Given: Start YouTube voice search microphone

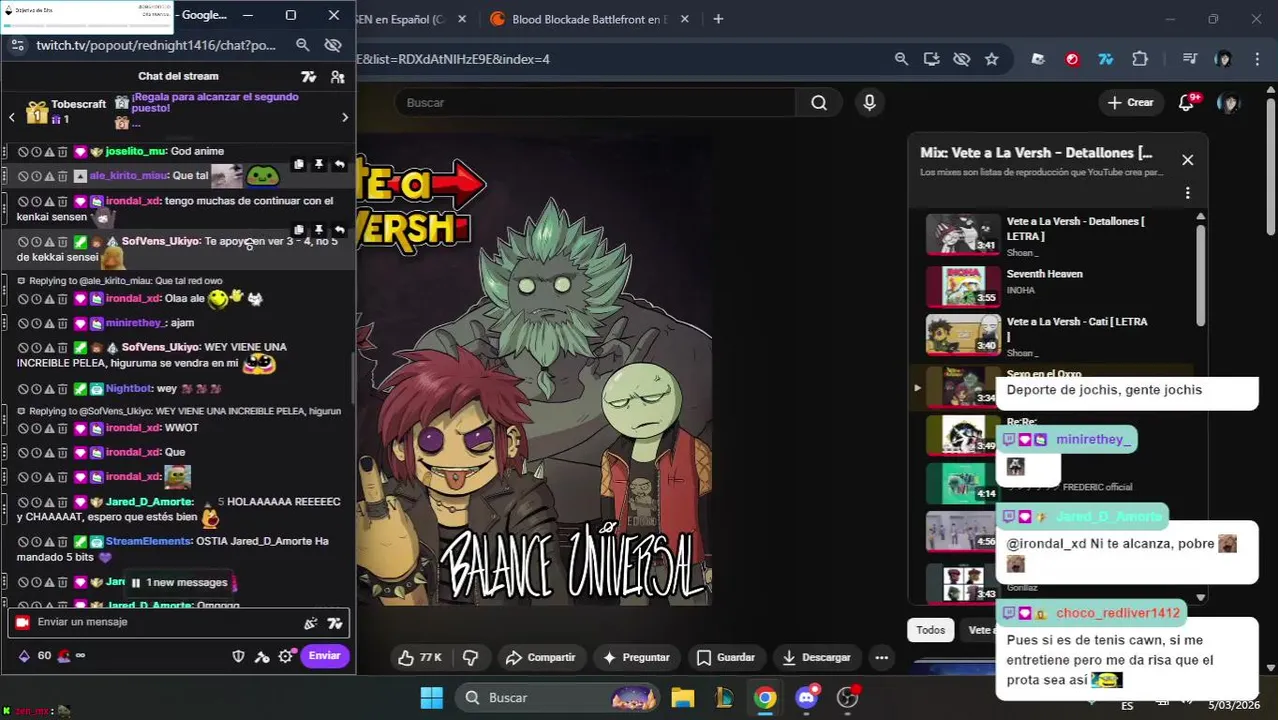Looking at the screenshot, I should click(869, 103).
